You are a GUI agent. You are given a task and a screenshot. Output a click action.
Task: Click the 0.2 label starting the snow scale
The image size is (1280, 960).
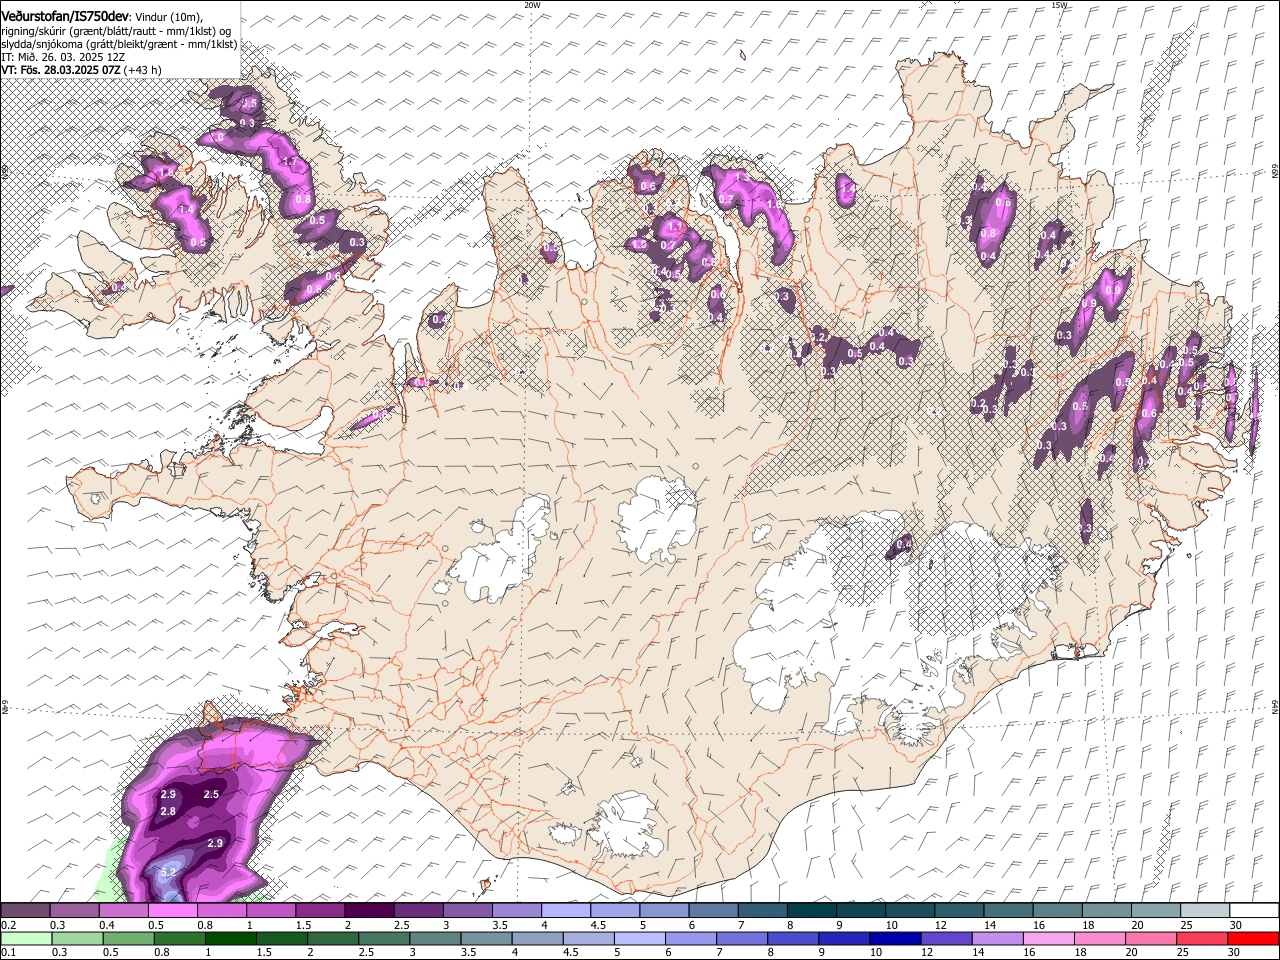(8, 925)
